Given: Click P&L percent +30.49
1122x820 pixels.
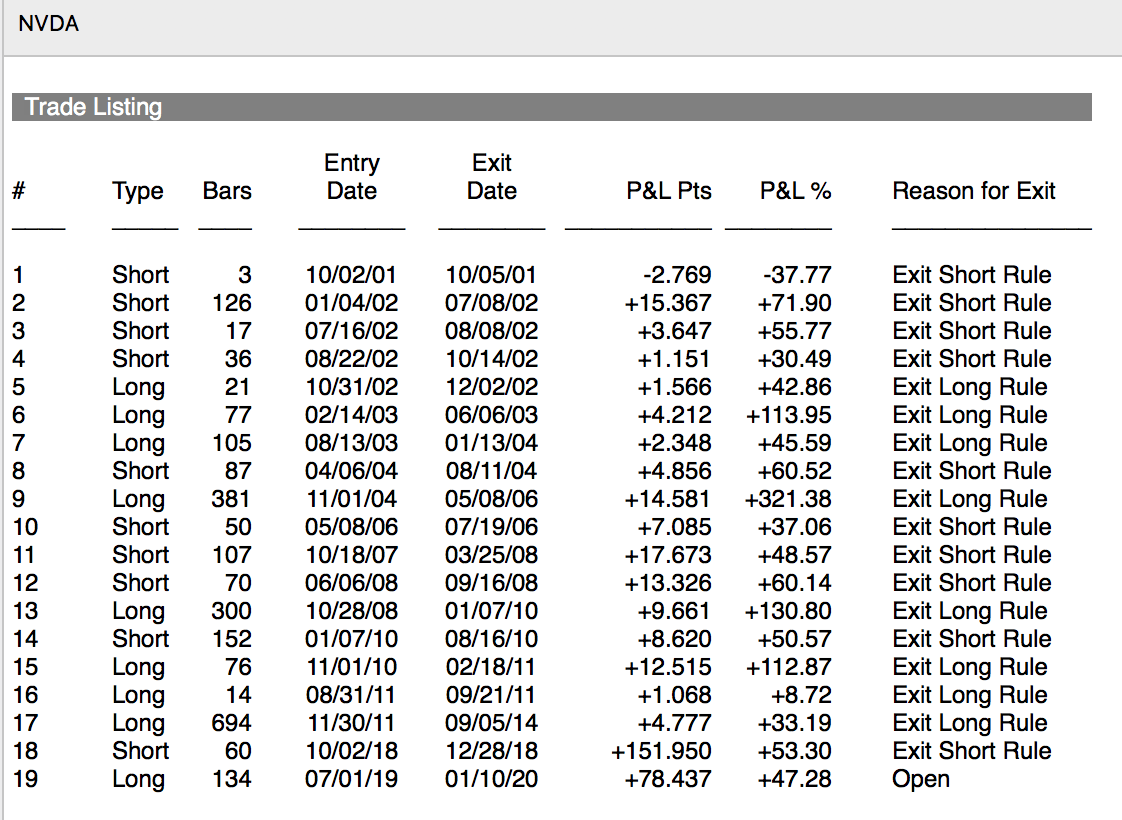Looking at the screenshot, I should pyautogui.click(x=794, y=358).
